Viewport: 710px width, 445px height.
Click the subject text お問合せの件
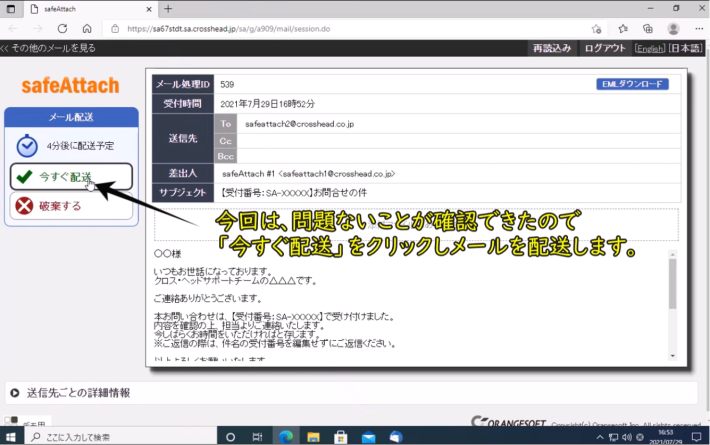coord(340,193)
